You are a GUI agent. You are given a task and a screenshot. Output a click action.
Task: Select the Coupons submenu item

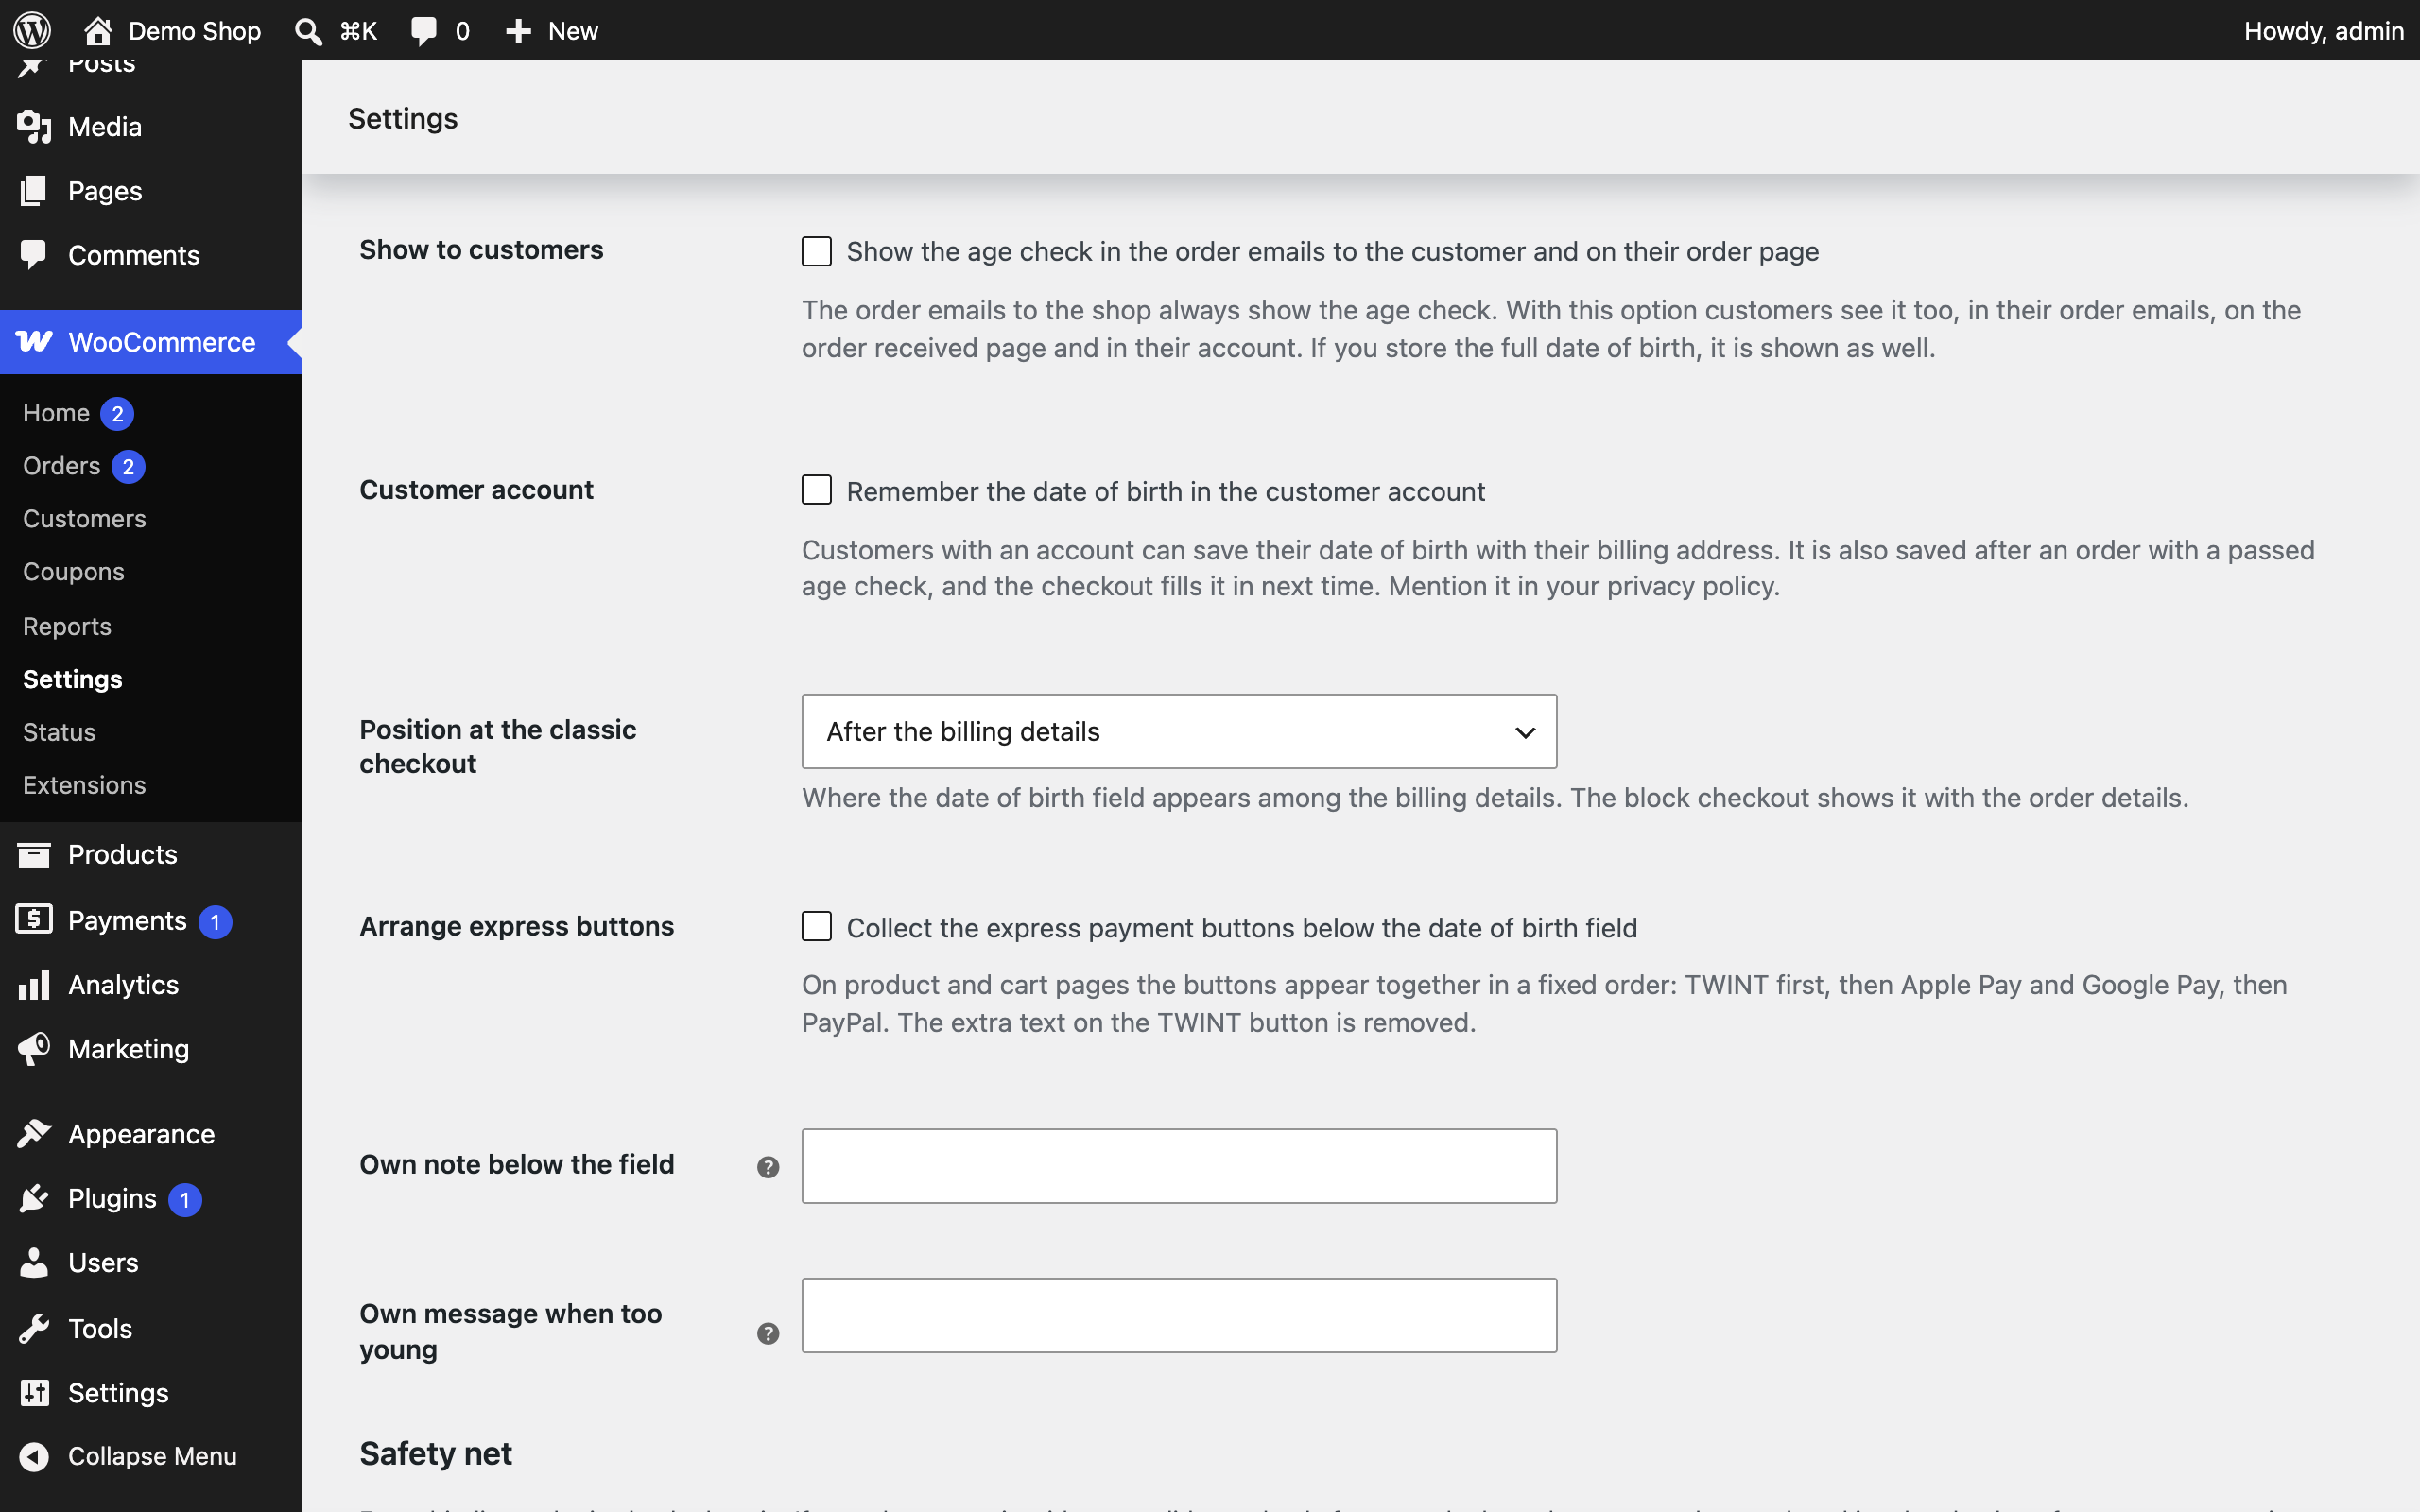pyautogui.click(x=74, y=572)
